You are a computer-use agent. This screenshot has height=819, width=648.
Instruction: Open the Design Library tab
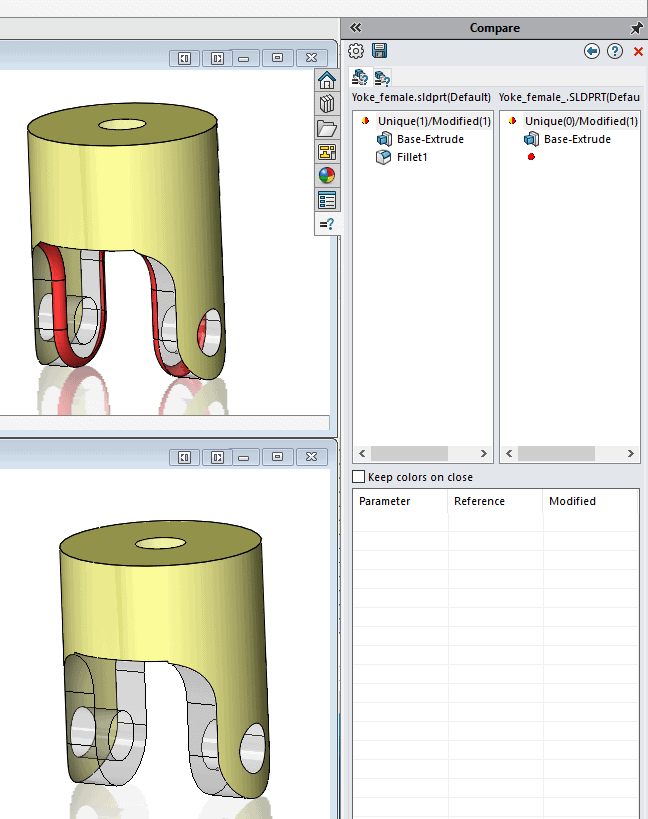tap(326, 104)
